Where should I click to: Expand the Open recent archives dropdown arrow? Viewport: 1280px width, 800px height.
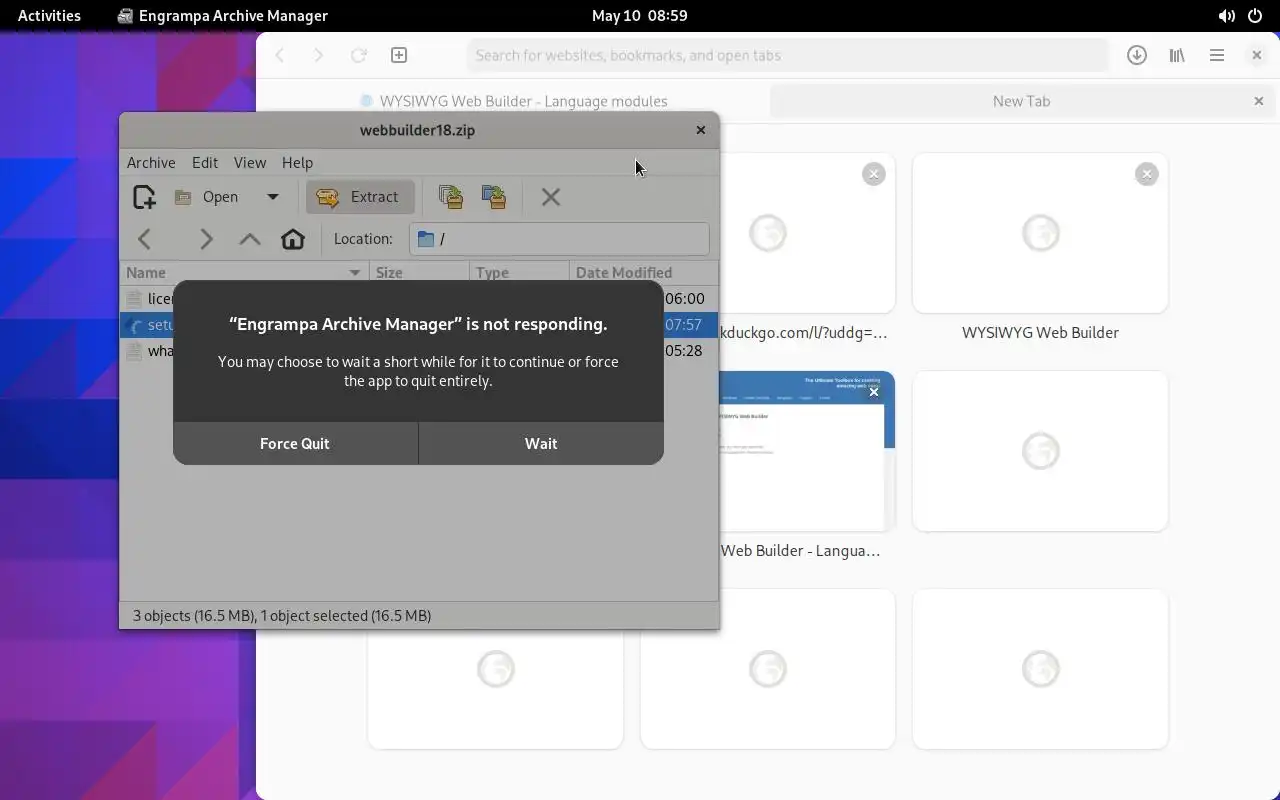pyautogui.click(x=272, y=197)
